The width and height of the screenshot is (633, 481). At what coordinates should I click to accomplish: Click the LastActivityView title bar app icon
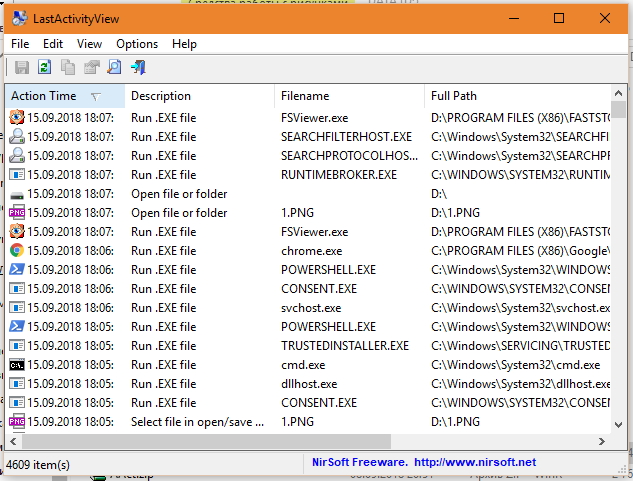(x=19, y=19)
